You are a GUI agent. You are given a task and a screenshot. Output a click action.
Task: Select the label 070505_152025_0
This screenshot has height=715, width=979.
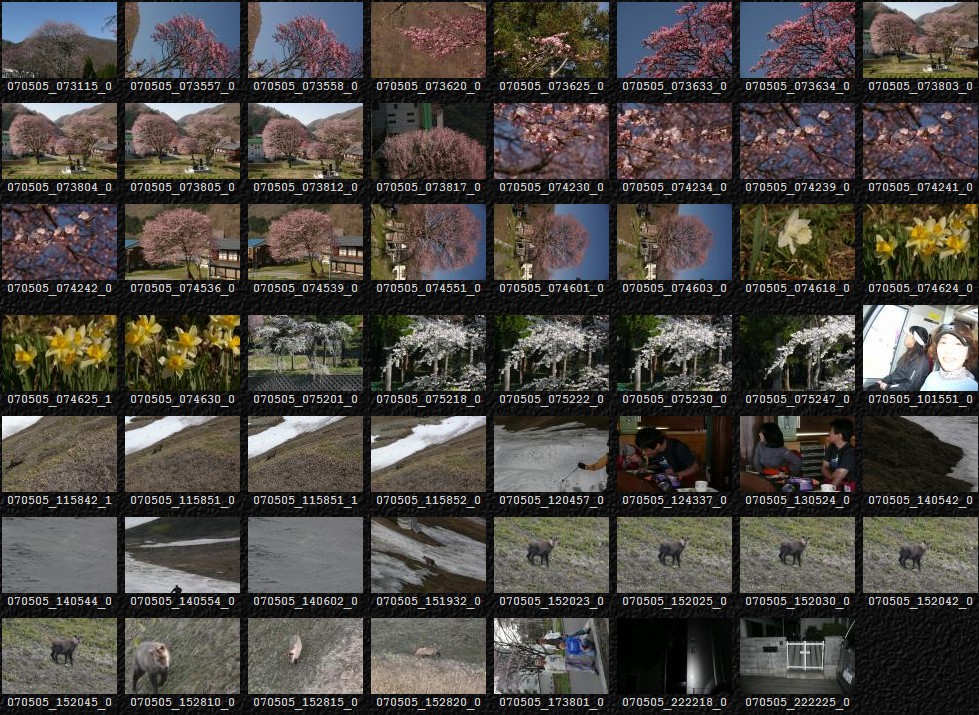click(674, 601)
